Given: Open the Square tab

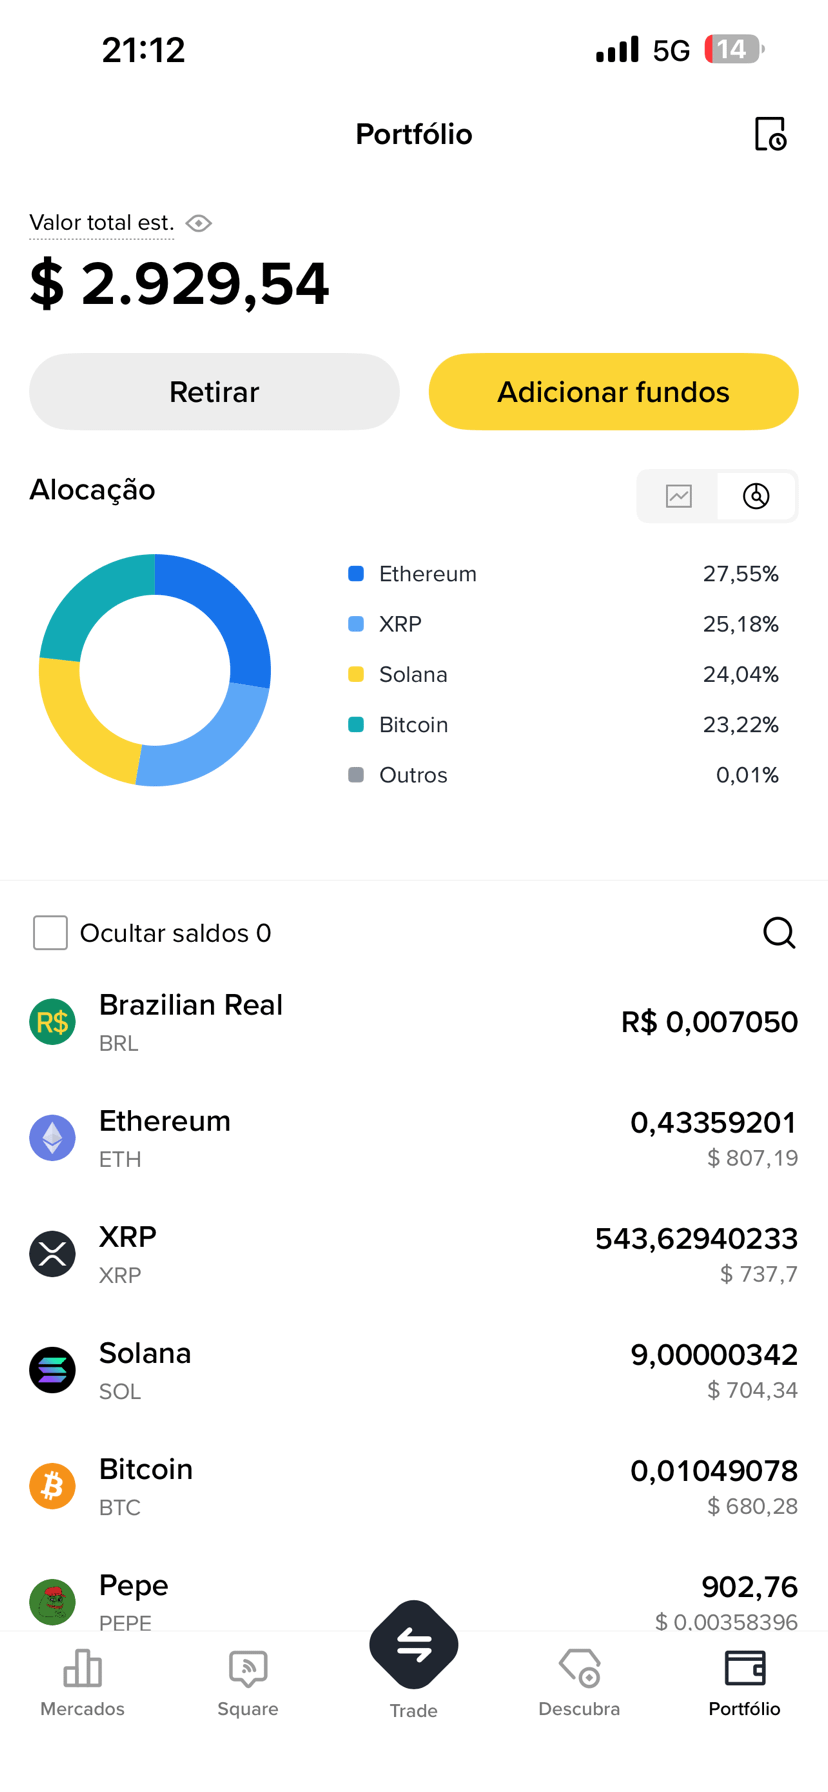Looking at the screenshot, I should point(248,1683).
